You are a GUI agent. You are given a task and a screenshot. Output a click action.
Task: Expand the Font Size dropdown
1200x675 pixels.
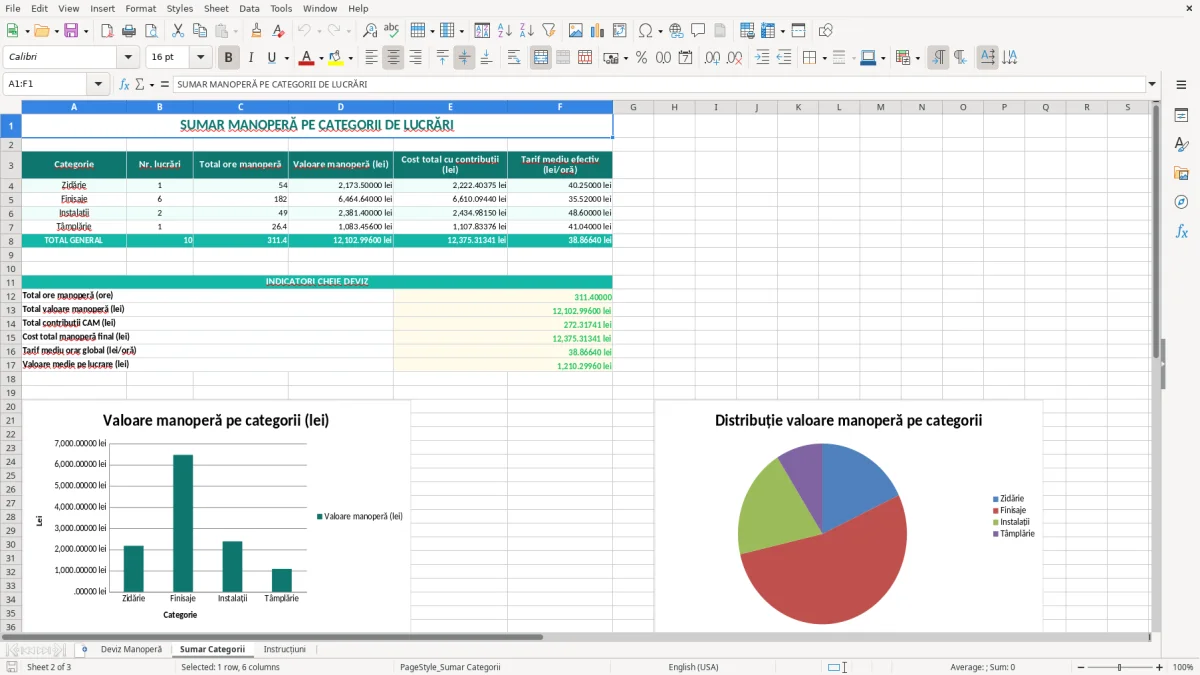click(201, 58)
